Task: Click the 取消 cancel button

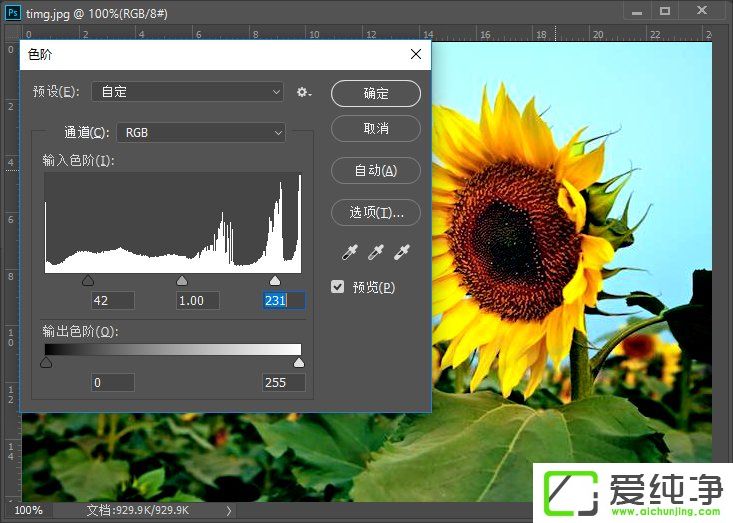Action: click(x=376, y=129)
